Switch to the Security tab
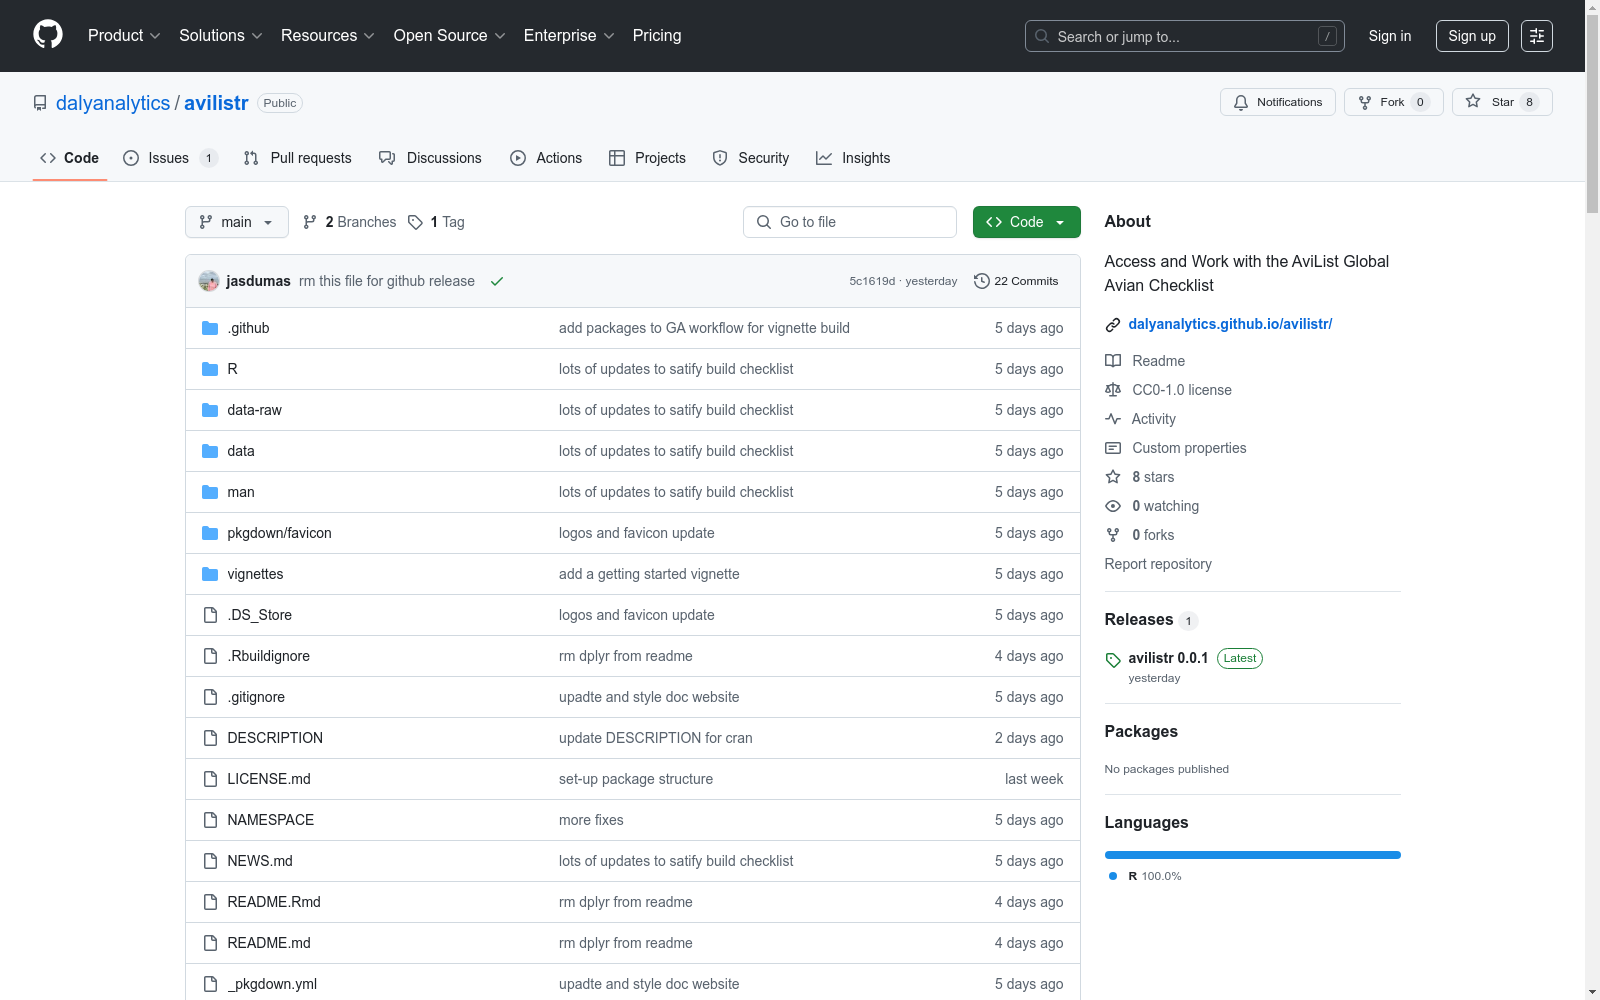 [751, 158]
